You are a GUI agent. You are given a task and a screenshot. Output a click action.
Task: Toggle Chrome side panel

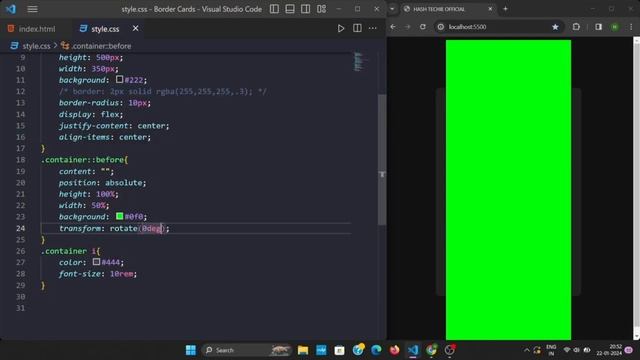pyautogui.click(x=598, y=27)
